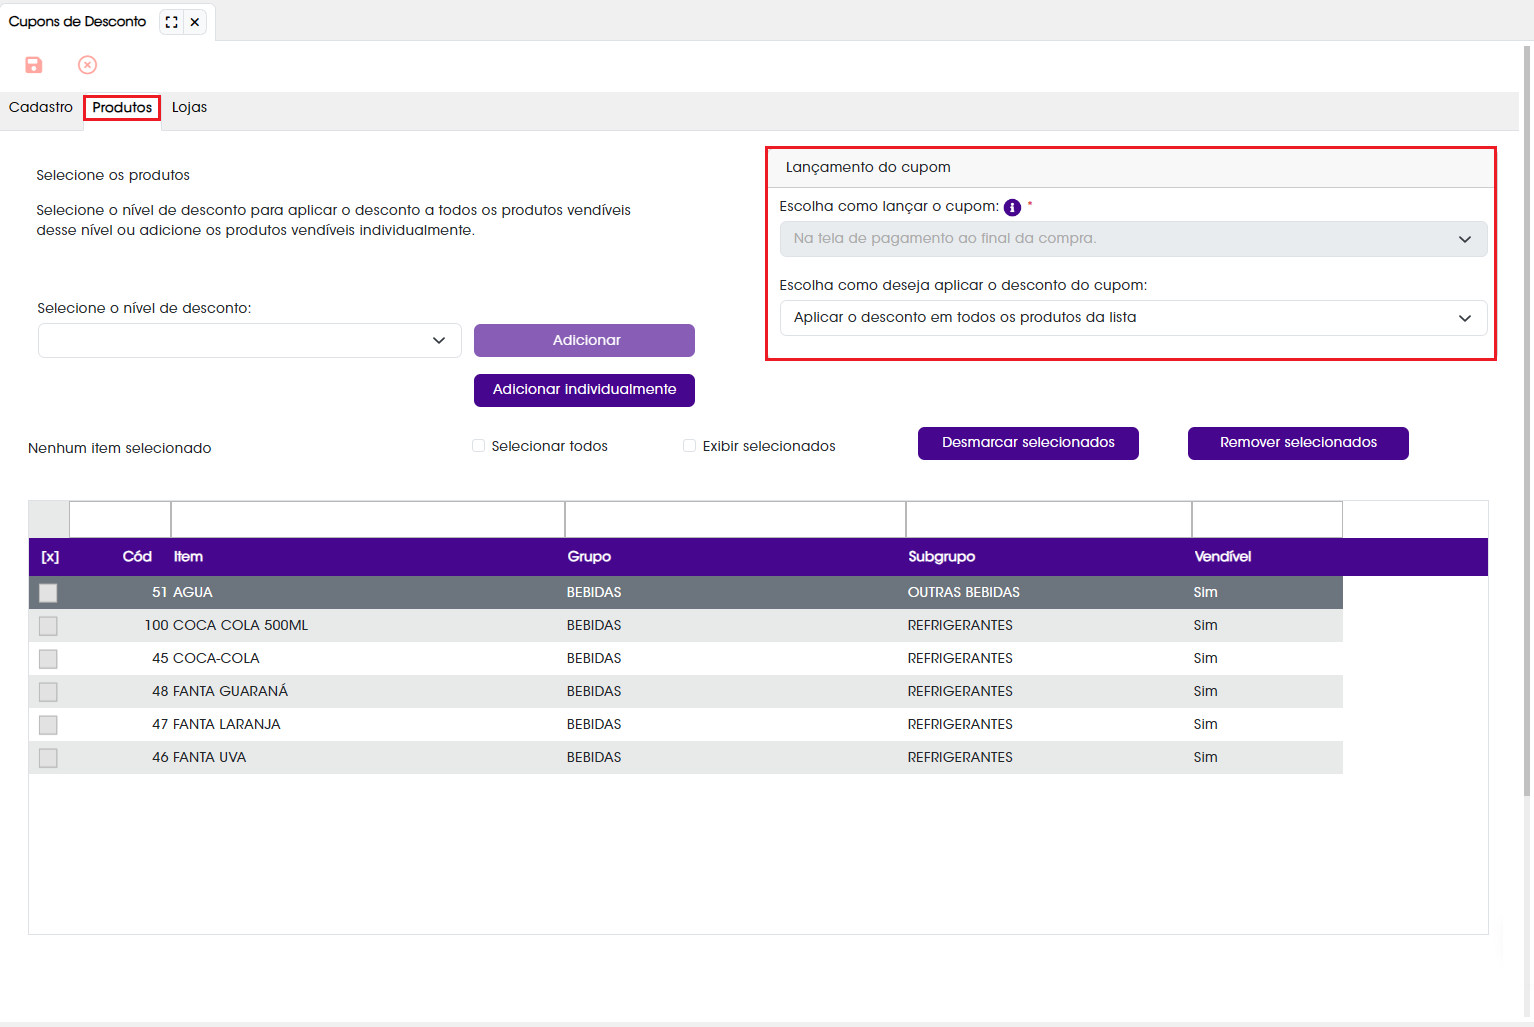The image size is (1534, 1027).
Task: Click the [x] column header
Action: (50, 557)
